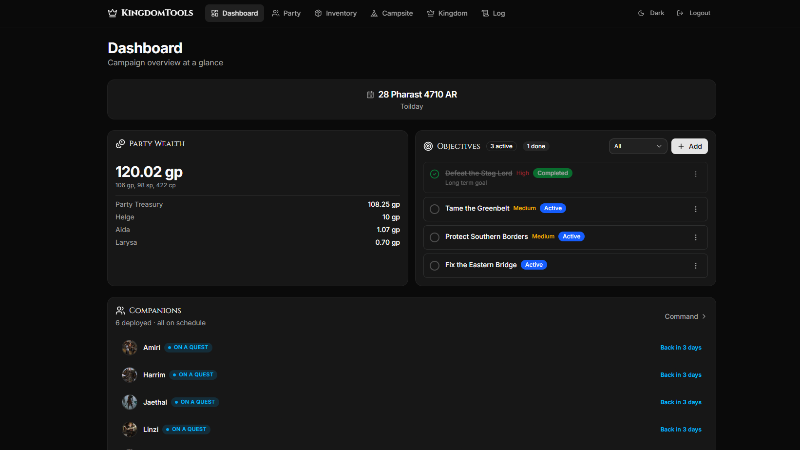Go to the Campsite tab
The height and width of the screenshot is (450, 800).
(x=392, y=13)
